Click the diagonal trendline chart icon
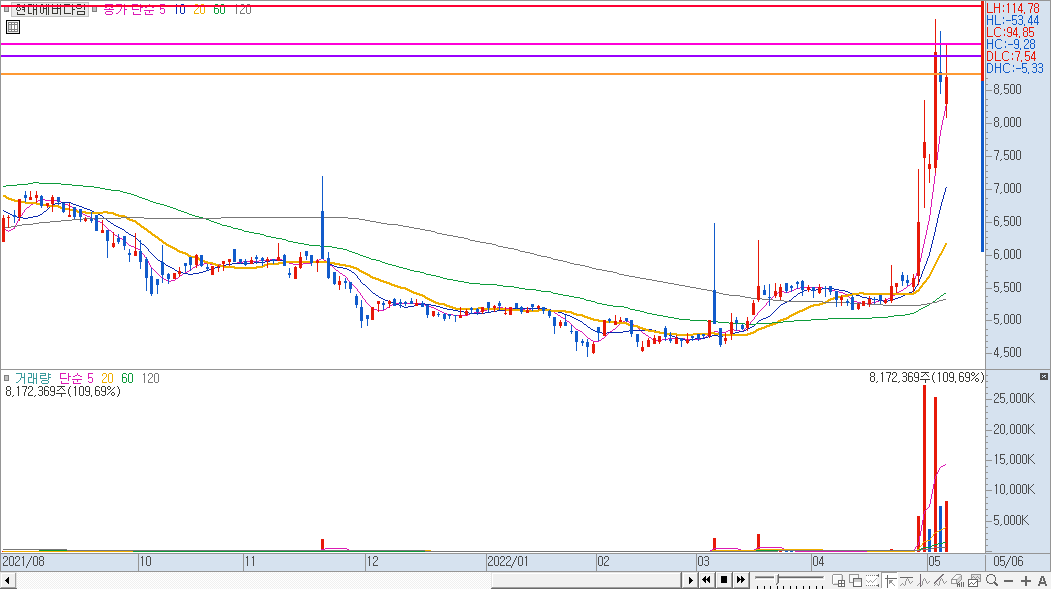Viewport: 1051px width, 589px height. (x=940, y=580)
